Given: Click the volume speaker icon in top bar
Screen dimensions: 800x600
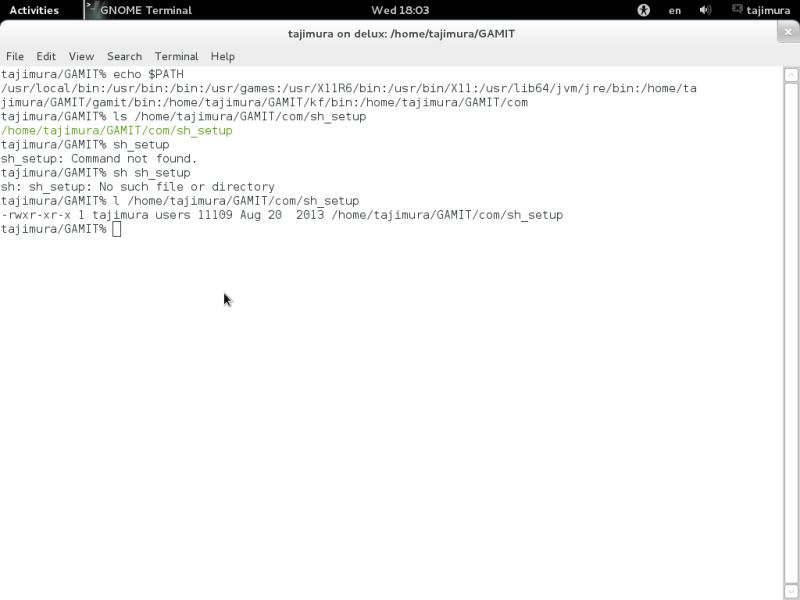Looking at the screenshot, I should click(705, 10).
